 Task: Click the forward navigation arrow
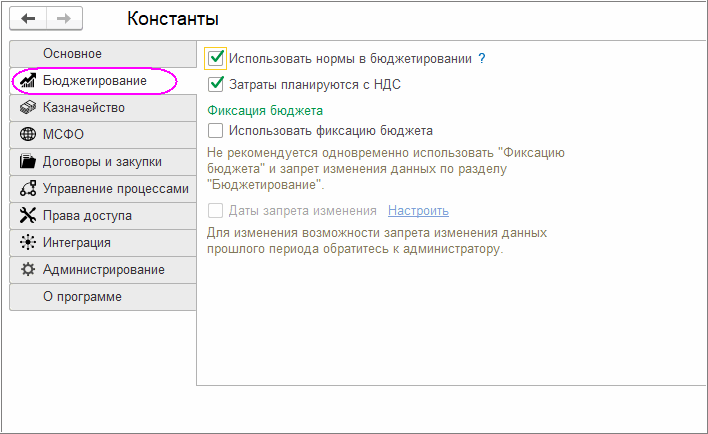(x=64, y=19)
